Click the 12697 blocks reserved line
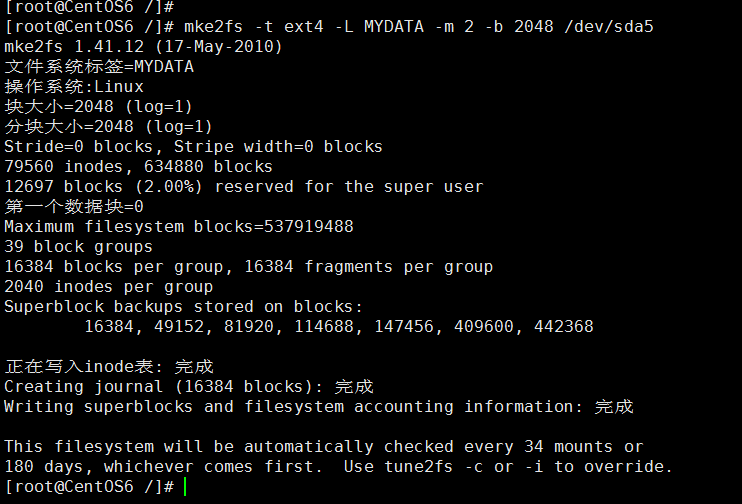 pos(244,186)
